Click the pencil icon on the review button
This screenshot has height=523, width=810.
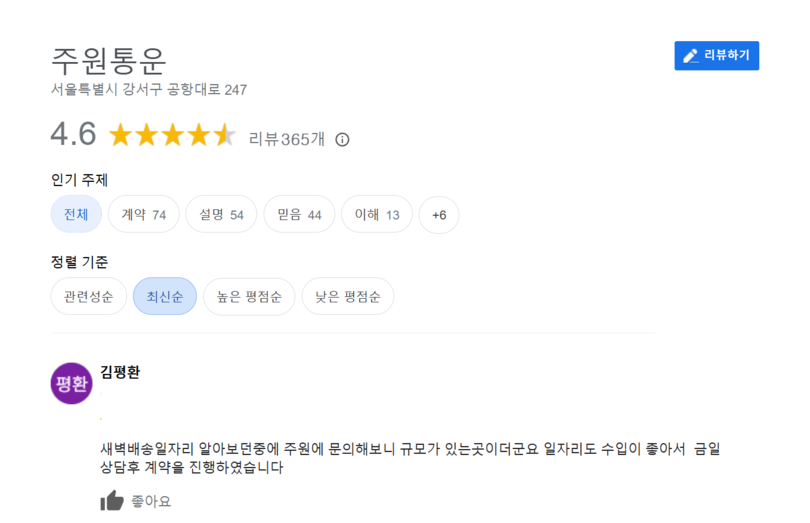(x=691, y=56)
